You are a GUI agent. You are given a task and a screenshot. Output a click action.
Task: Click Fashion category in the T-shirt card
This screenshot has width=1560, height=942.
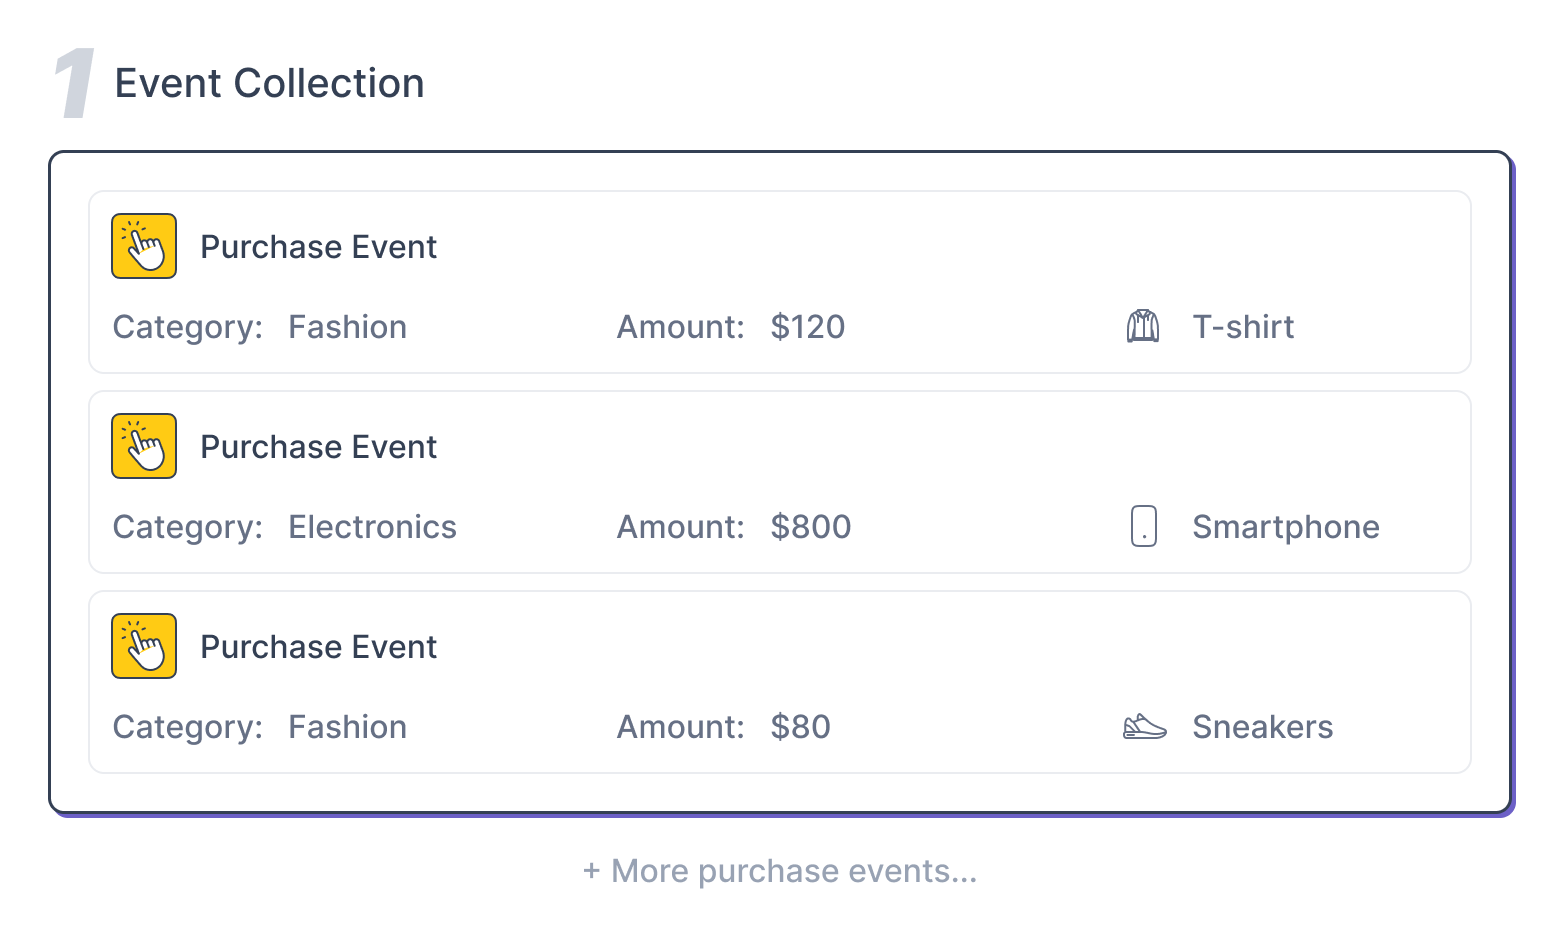[347, 327]
